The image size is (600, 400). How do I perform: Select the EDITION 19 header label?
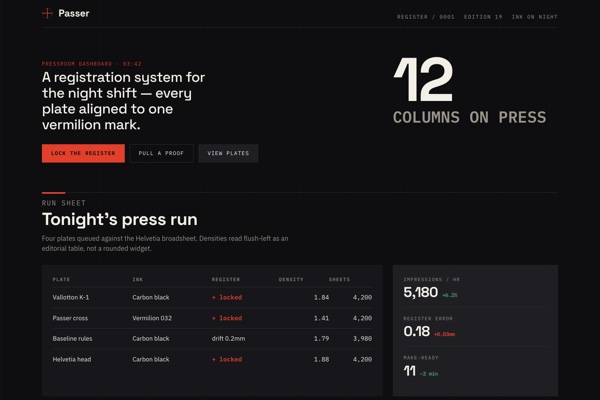tap(483, 17)
